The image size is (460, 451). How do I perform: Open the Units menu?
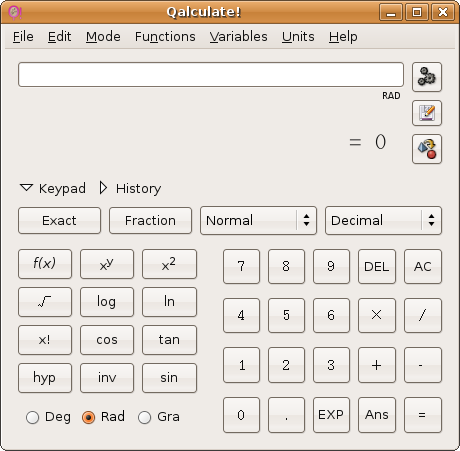(298, 37)
